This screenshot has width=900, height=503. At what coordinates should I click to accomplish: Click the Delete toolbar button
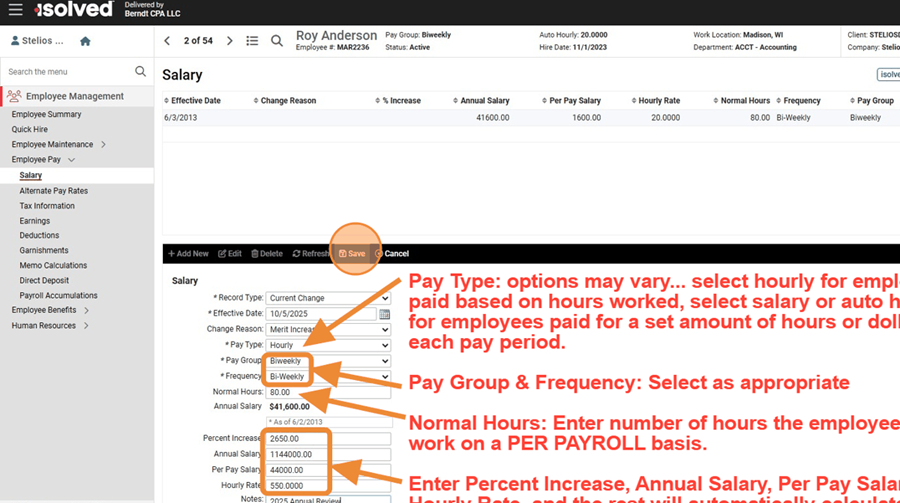coord(267,254)
